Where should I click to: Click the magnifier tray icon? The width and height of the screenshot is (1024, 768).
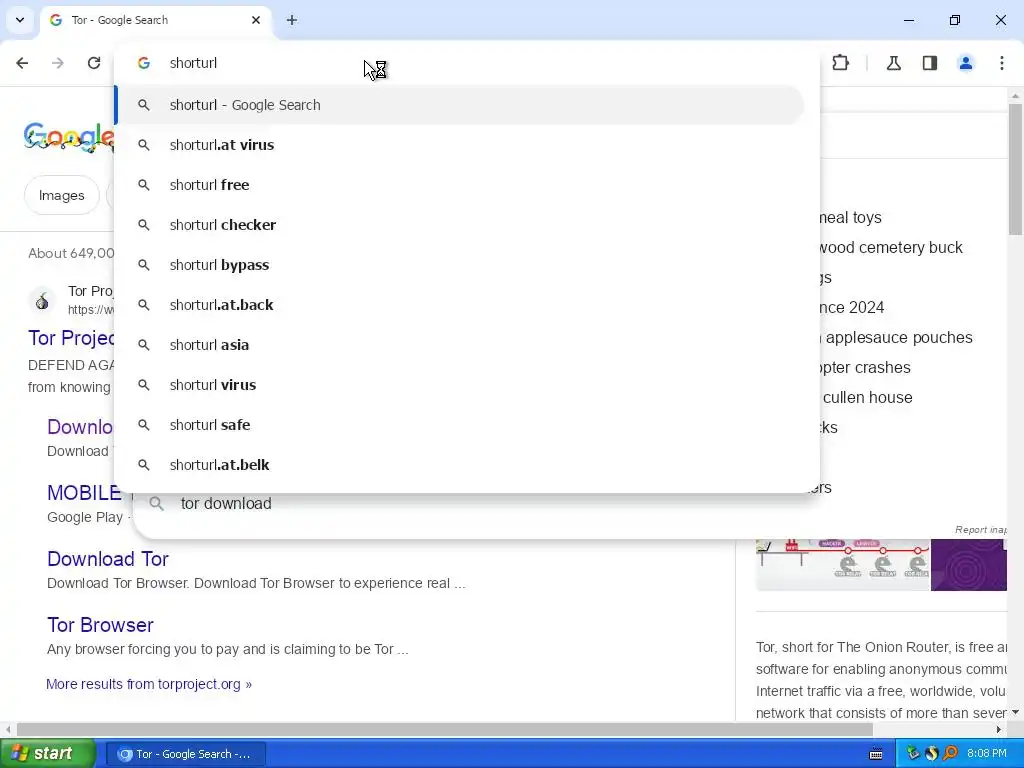pyautogui.click(x=950, y=754)
